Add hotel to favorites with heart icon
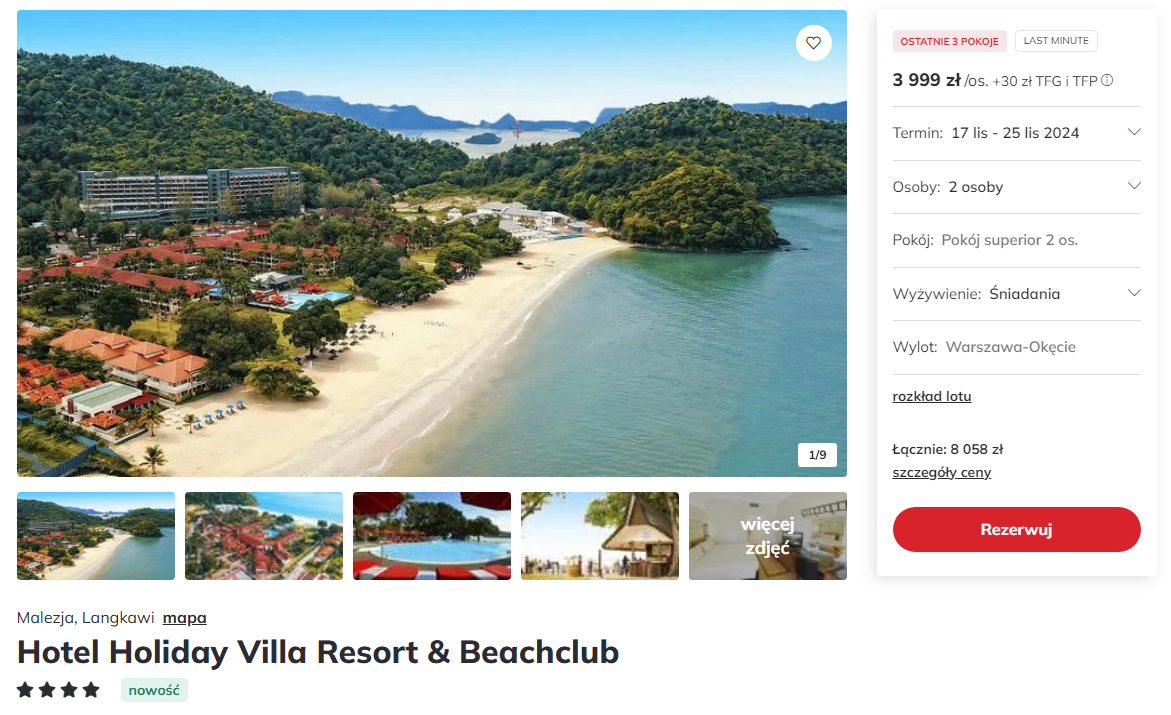 point(813,43)
